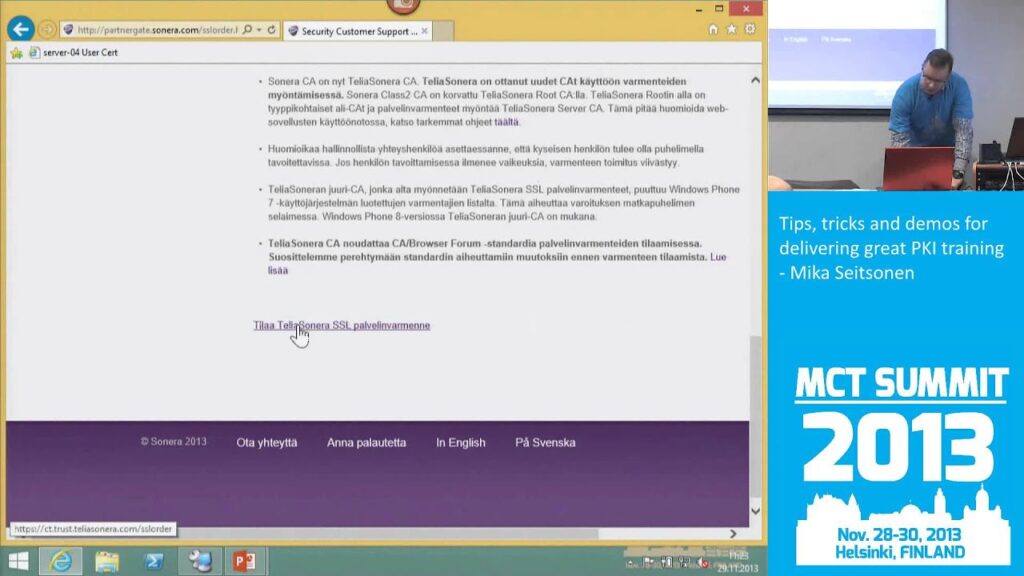
Task: Go back with the browser Back arrow
Action: pyautogui.click(x=21, y=29)
